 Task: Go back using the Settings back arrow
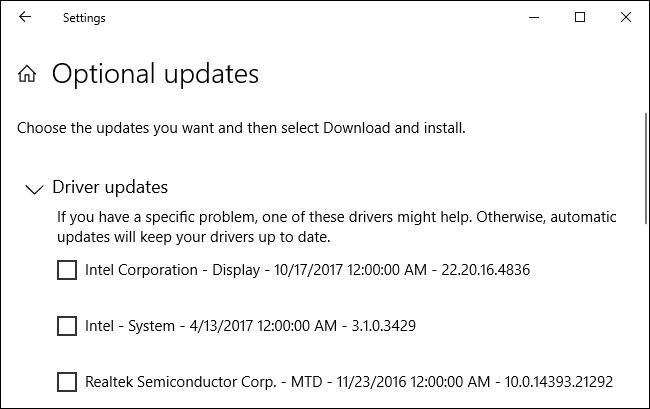(x=25, y=17)
